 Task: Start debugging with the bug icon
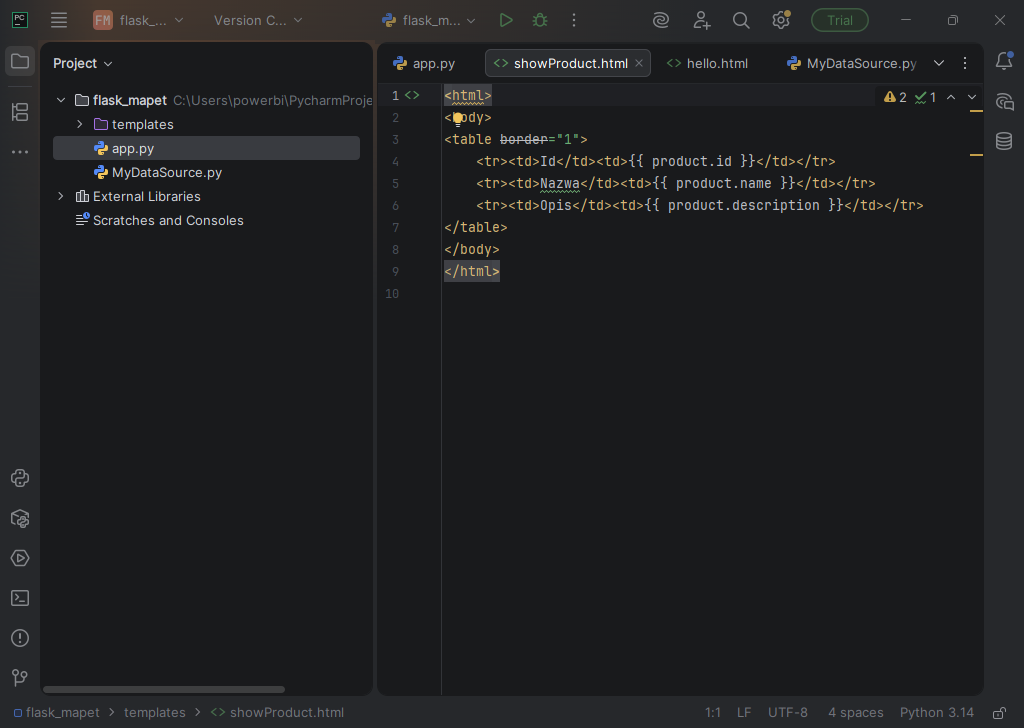pos(539,20)
